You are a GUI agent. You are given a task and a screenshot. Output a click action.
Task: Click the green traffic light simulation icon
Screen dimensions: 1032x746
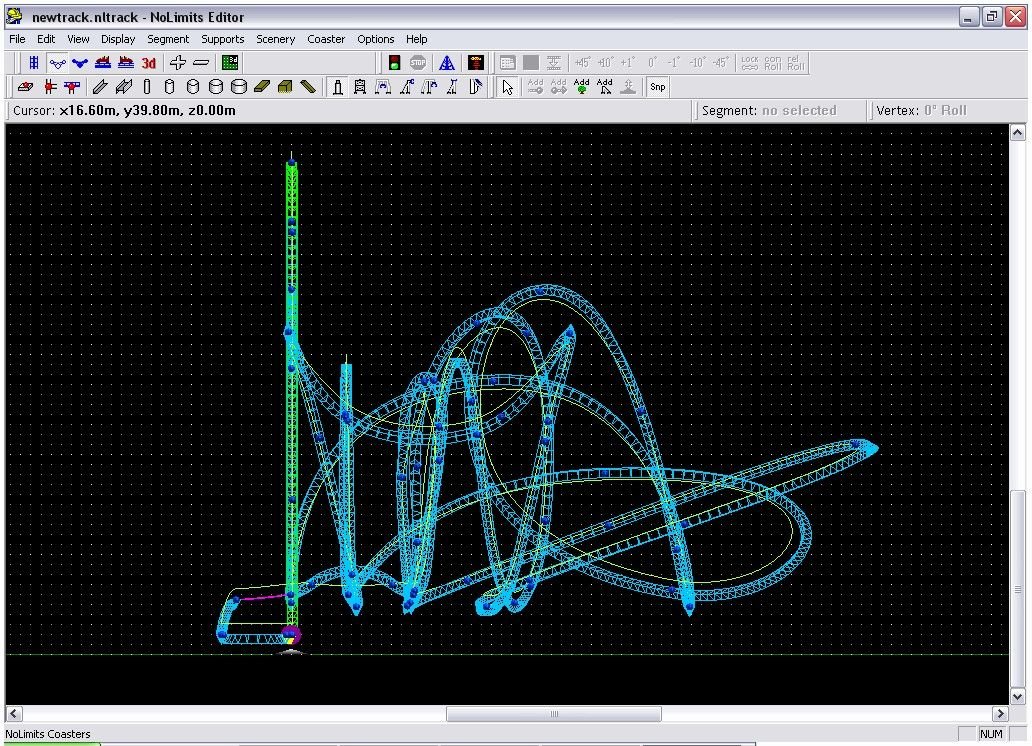coord(394,63)
